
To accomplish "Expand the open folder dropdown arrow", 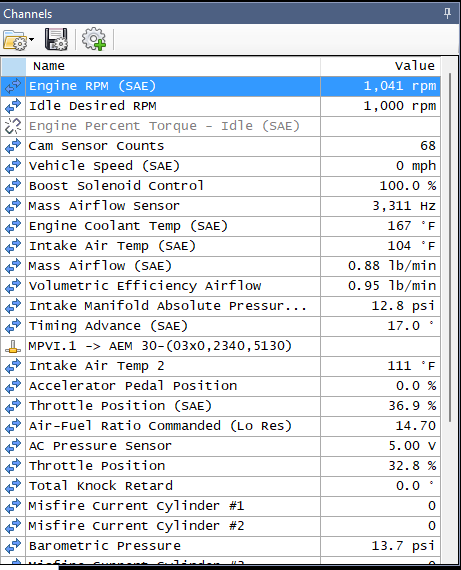I will [x=32, y=39].
